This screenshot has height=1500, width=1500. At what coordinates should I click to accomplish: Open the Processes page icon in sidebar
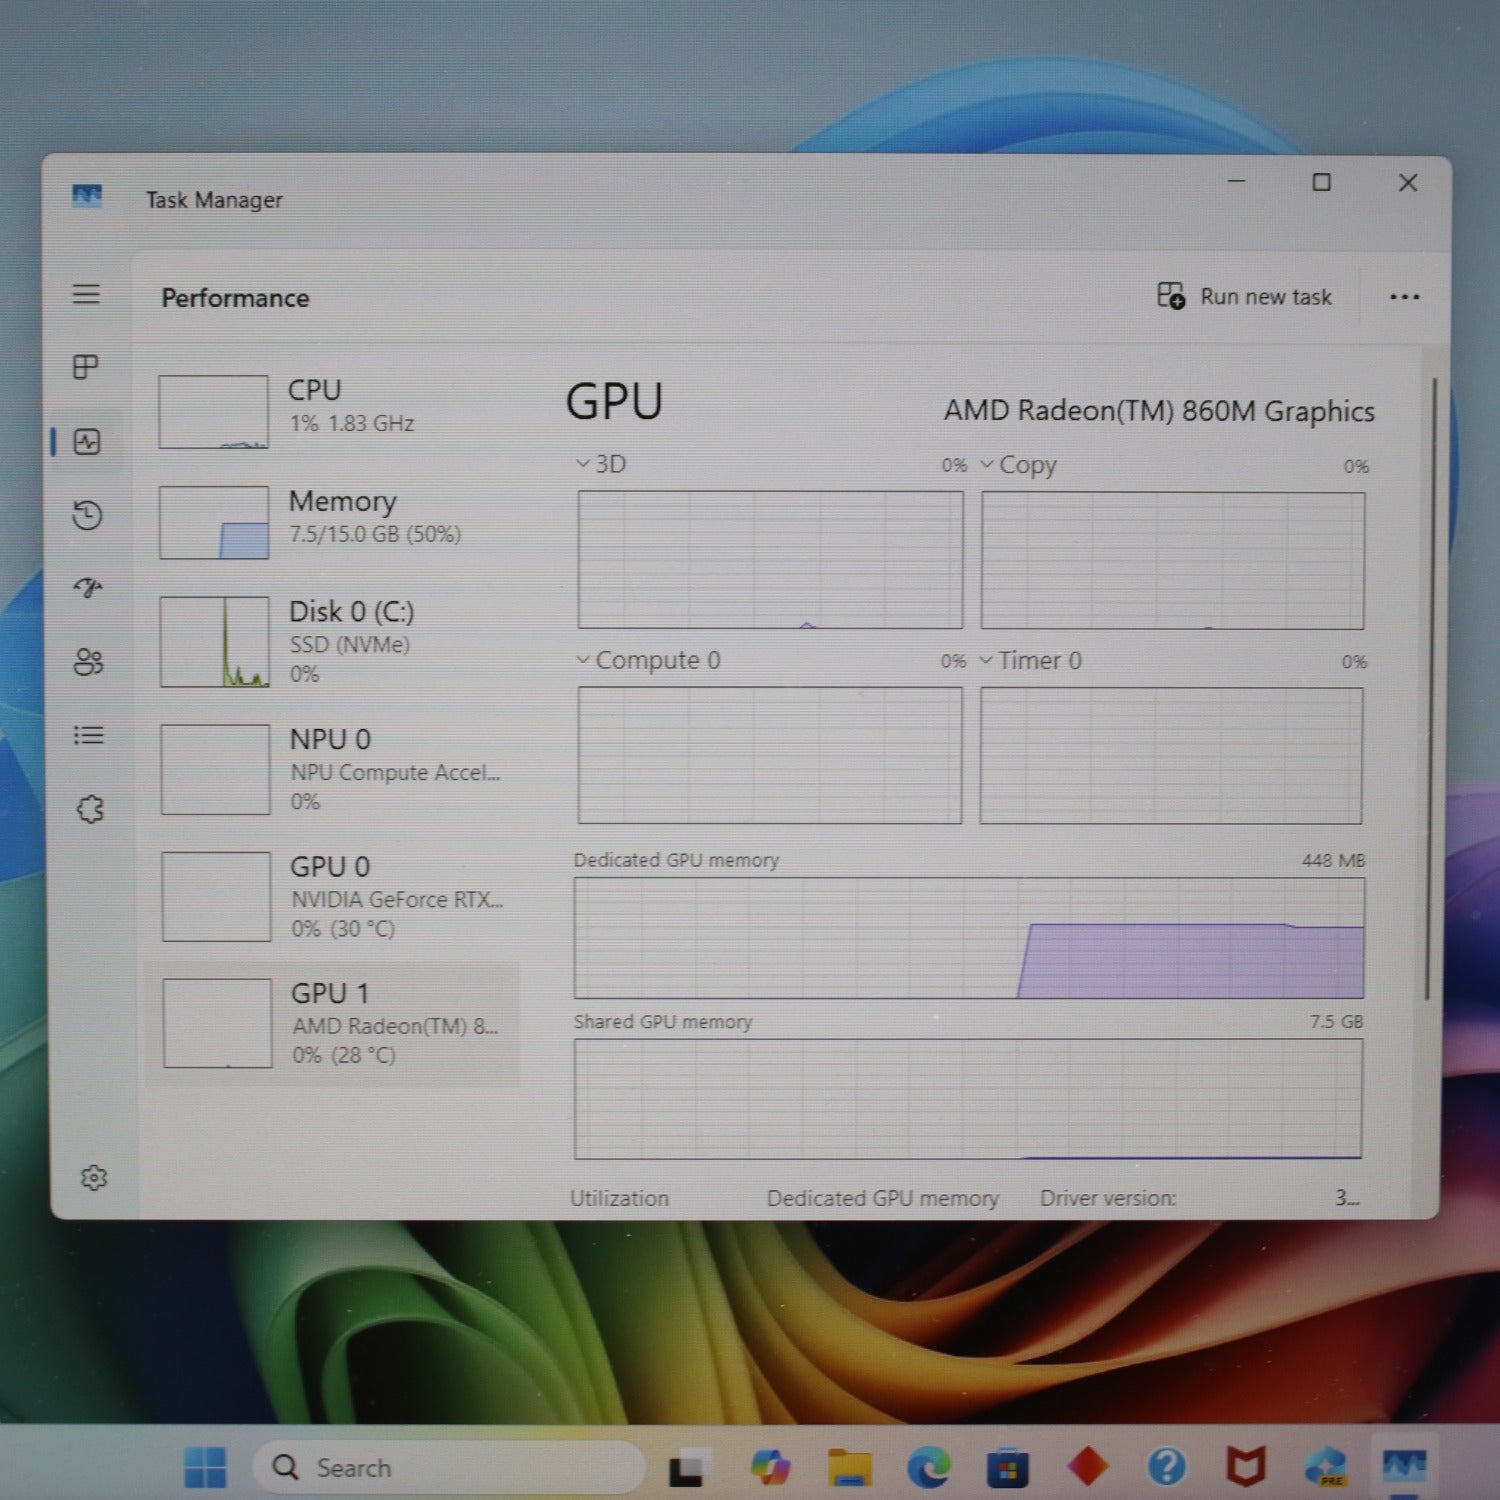[x=86, y=367]
